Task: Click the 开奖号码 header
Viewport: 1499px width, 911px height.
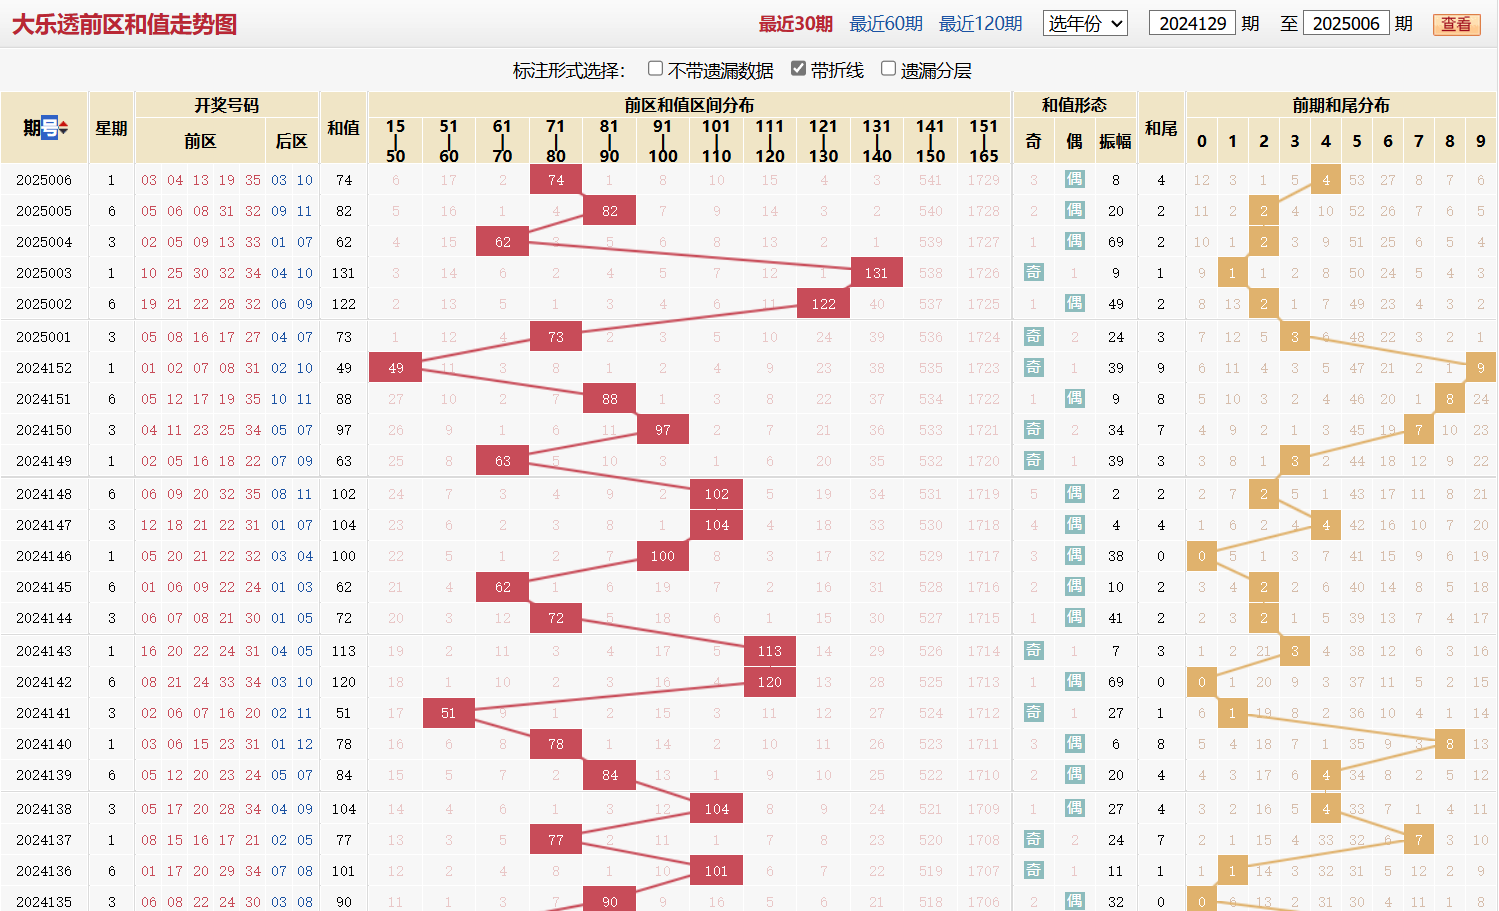Action: [227, 105]
